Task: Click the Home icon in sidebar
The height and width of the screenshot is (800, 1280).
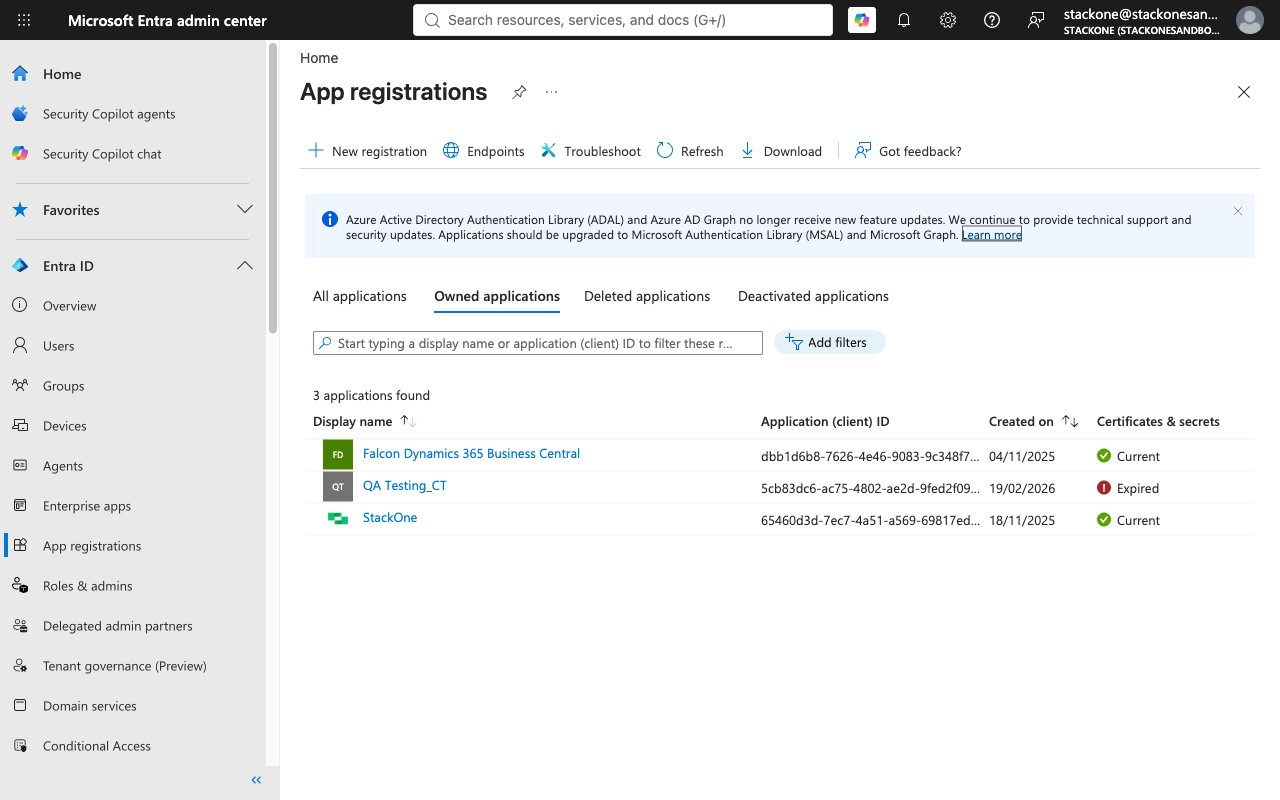Action: point(20,74)
